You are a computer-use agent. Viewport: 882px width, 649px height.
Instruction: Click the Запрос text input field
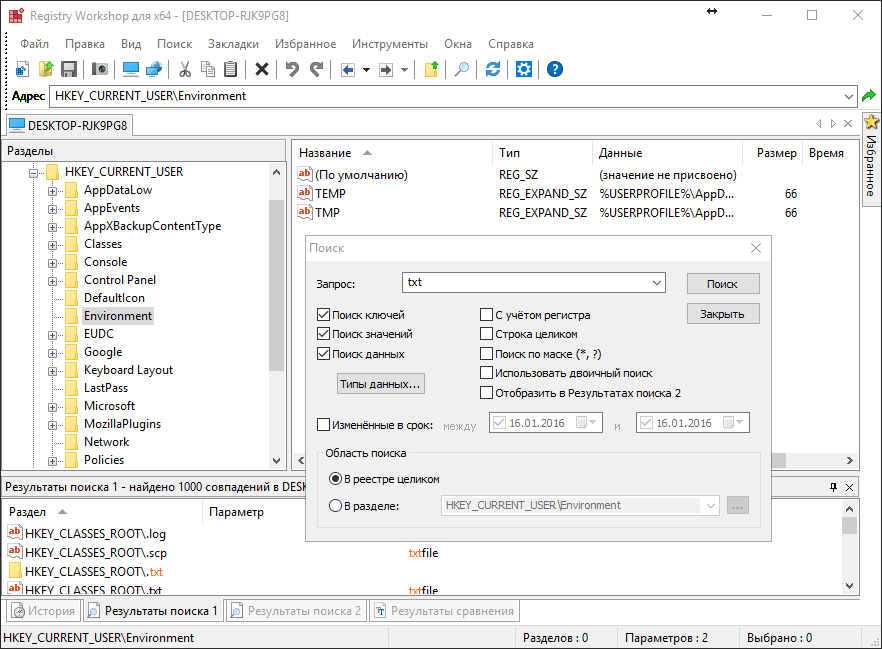pos(526,282)
